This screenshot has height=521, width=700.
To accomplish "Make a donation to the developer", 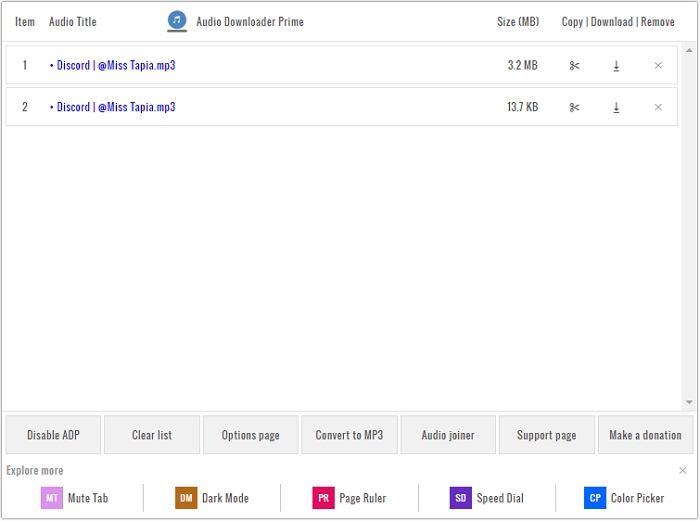I will tap(645, 436).
